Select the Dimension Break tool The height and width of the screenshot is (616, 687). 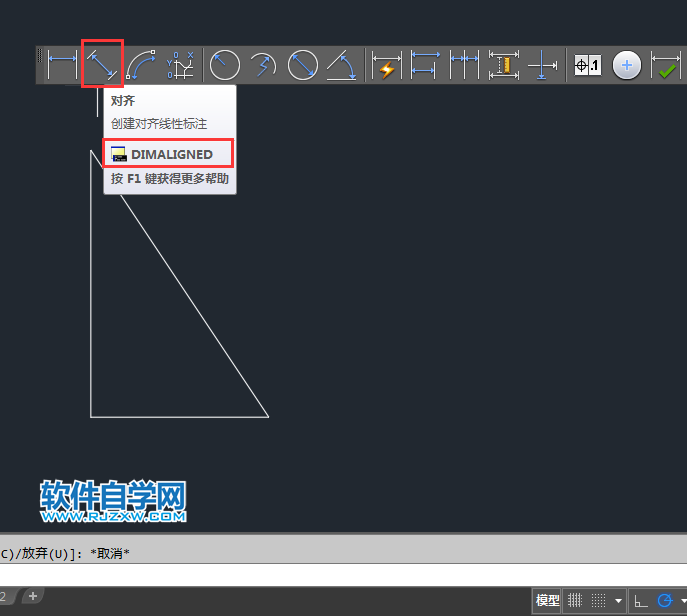pos(542,65)
